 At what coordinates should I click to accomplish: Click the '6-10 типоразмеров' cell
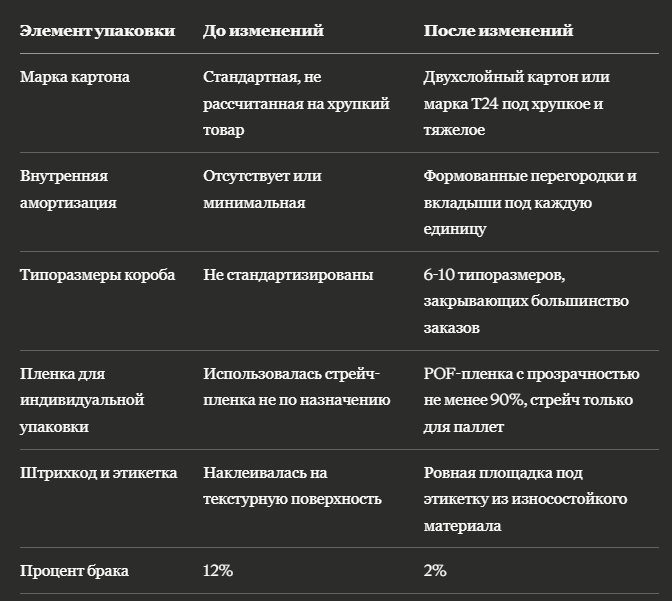[x=526, y=301]
